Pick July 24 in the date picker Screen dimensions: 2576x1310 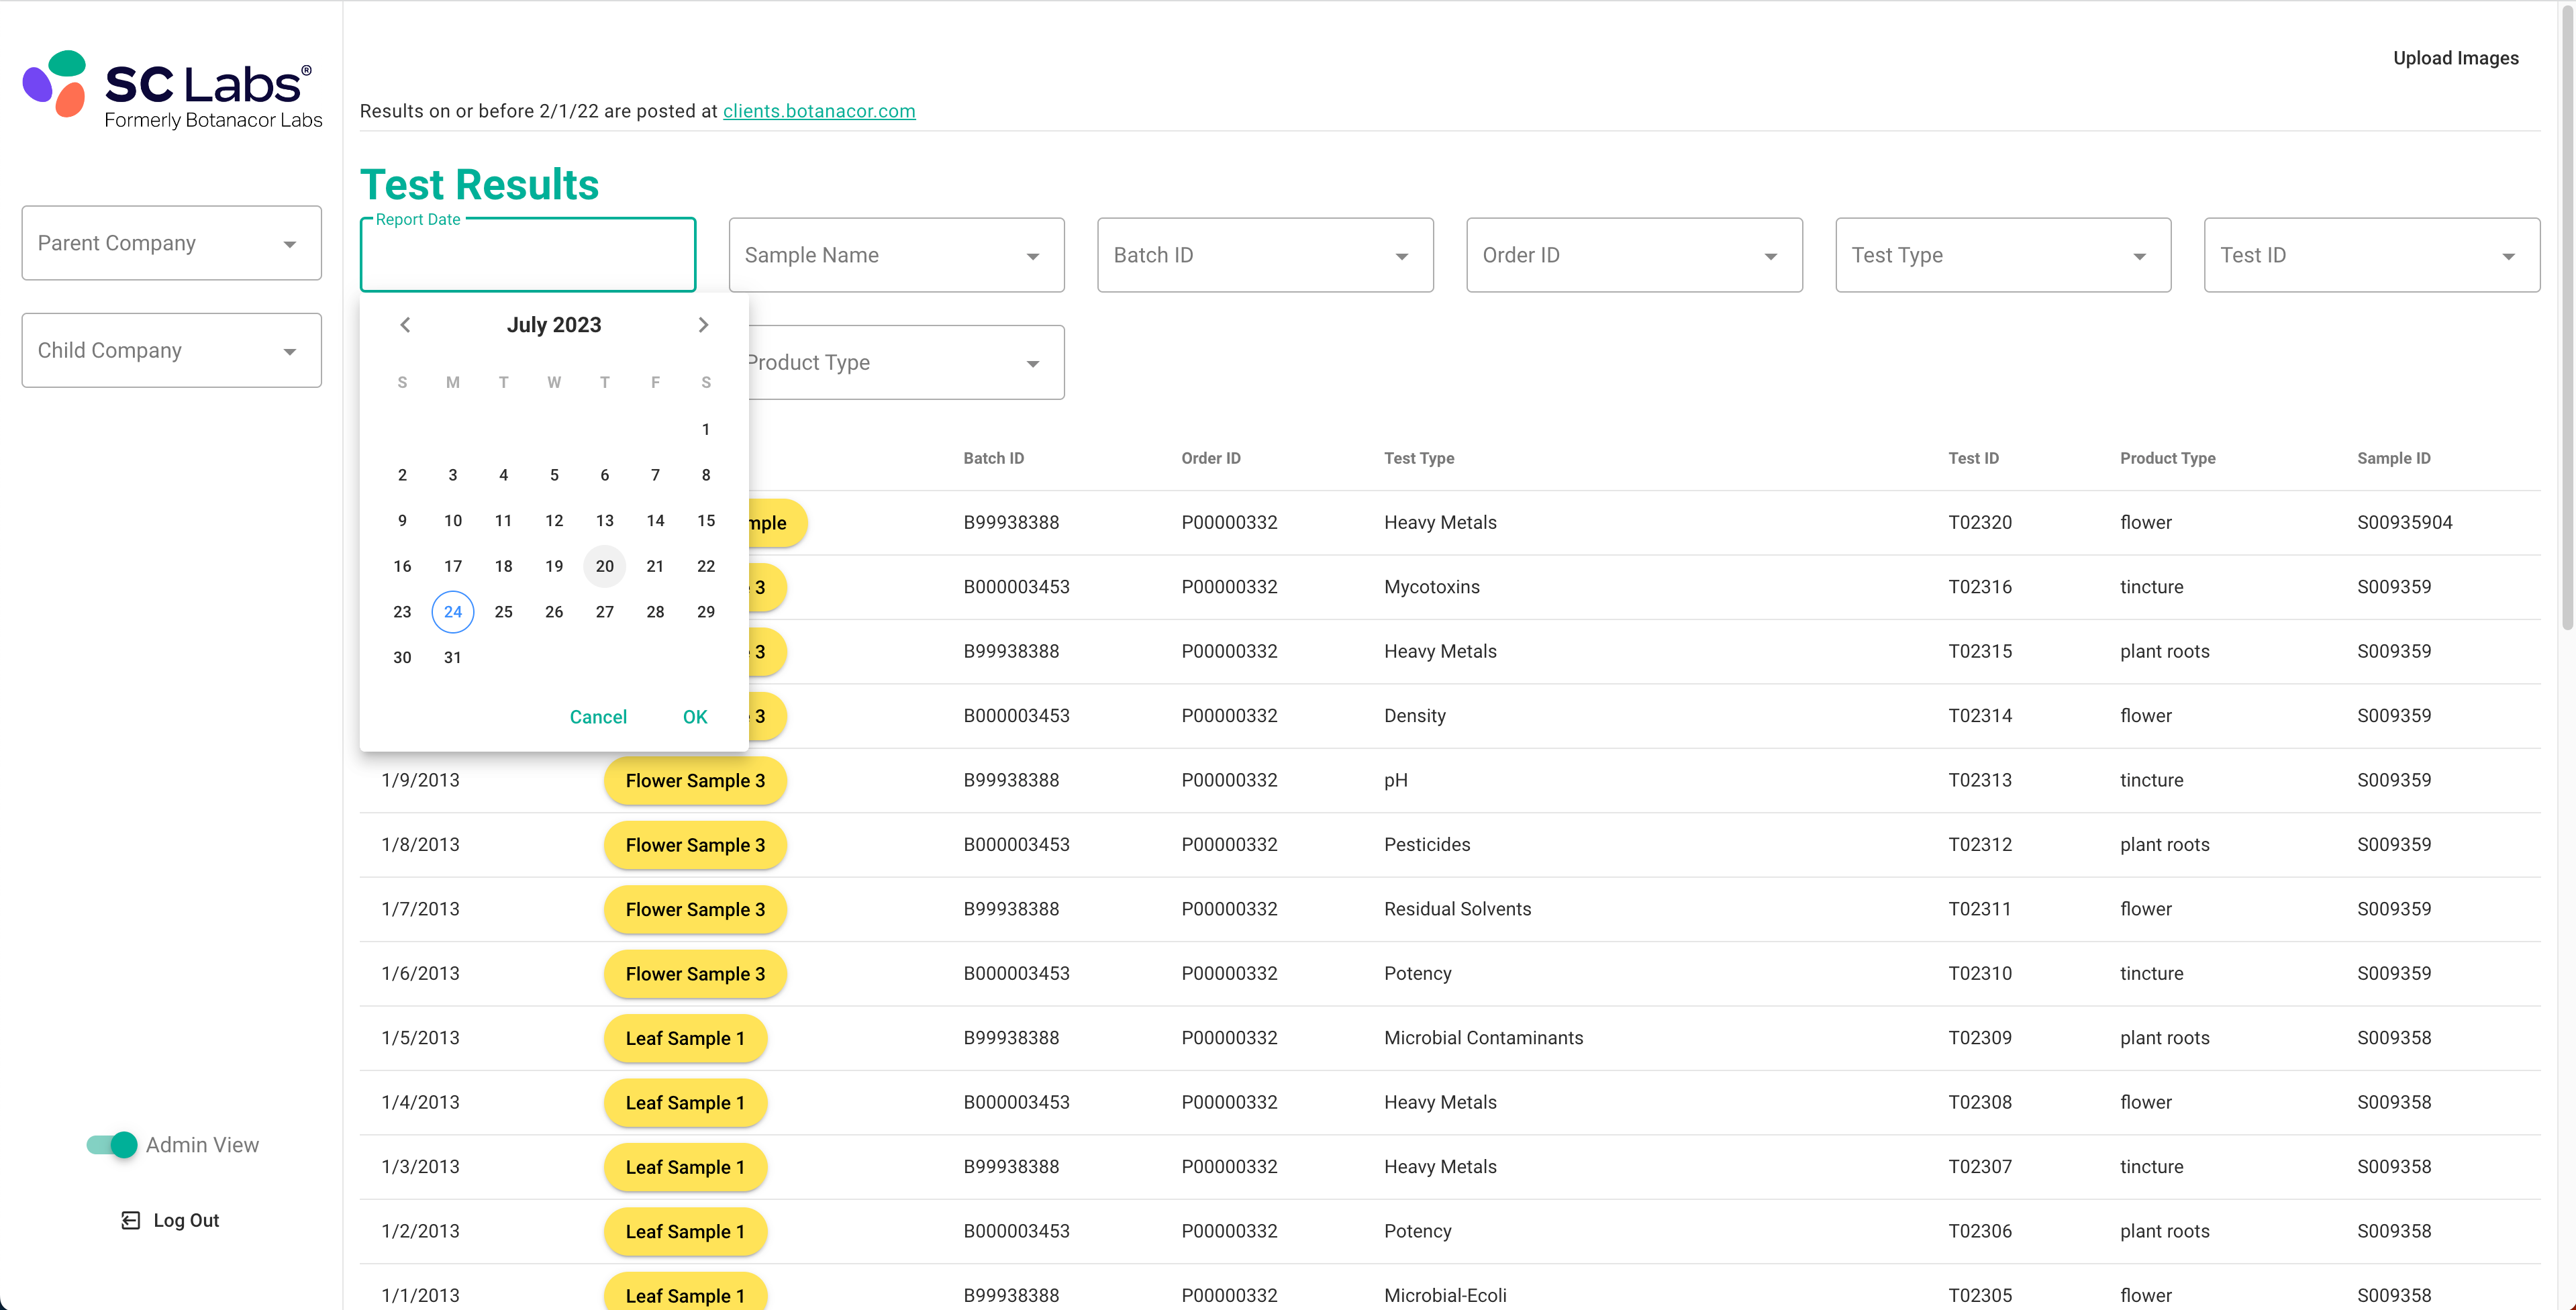(x=452, y=612)
